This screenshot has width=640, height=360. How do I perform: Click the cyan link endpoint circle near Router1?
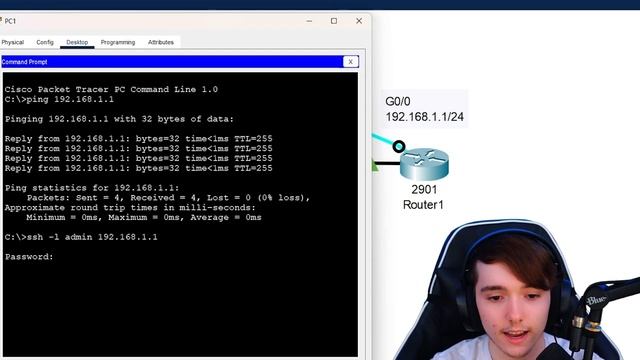(399, 146)
